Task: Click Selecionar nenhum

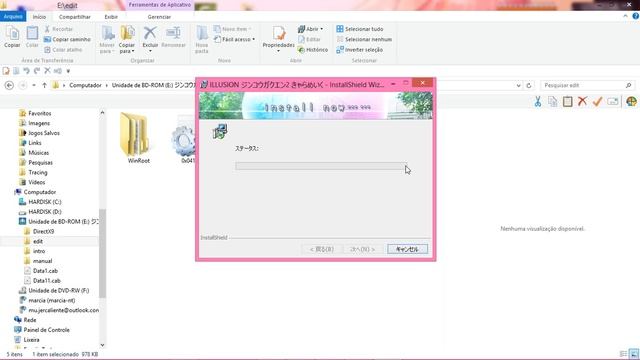Action: coord(364,39)
